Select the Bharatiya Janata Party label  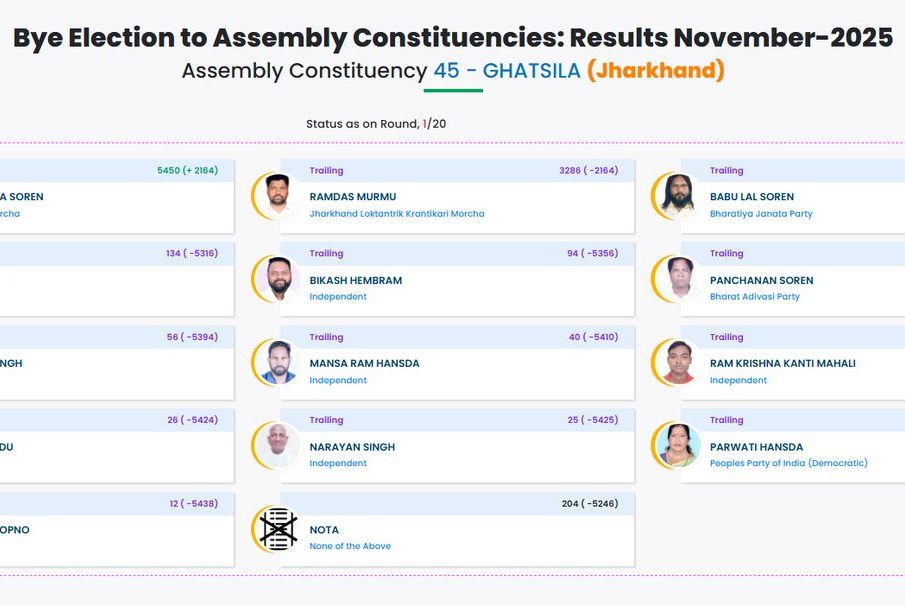coord(760,214)
